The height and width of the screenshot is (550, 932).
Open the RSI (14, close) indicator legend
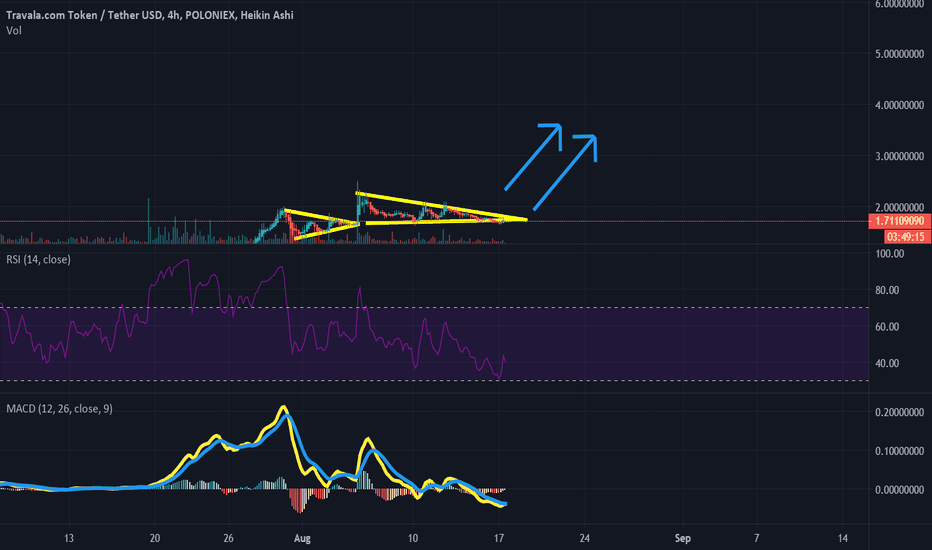pyautogui.click(x=38, y=259)
